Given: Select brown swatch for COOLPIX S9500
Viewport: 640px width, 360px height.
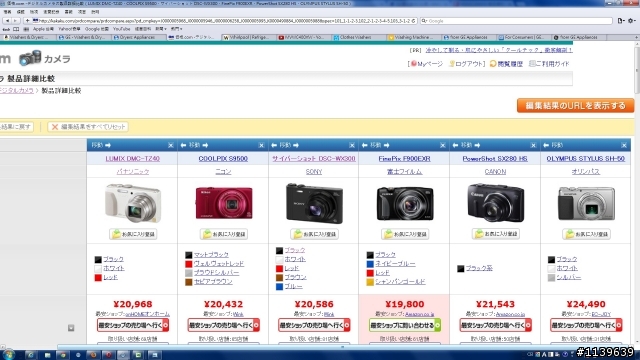Looking at the screenshot, I should [x=189, y=282].
